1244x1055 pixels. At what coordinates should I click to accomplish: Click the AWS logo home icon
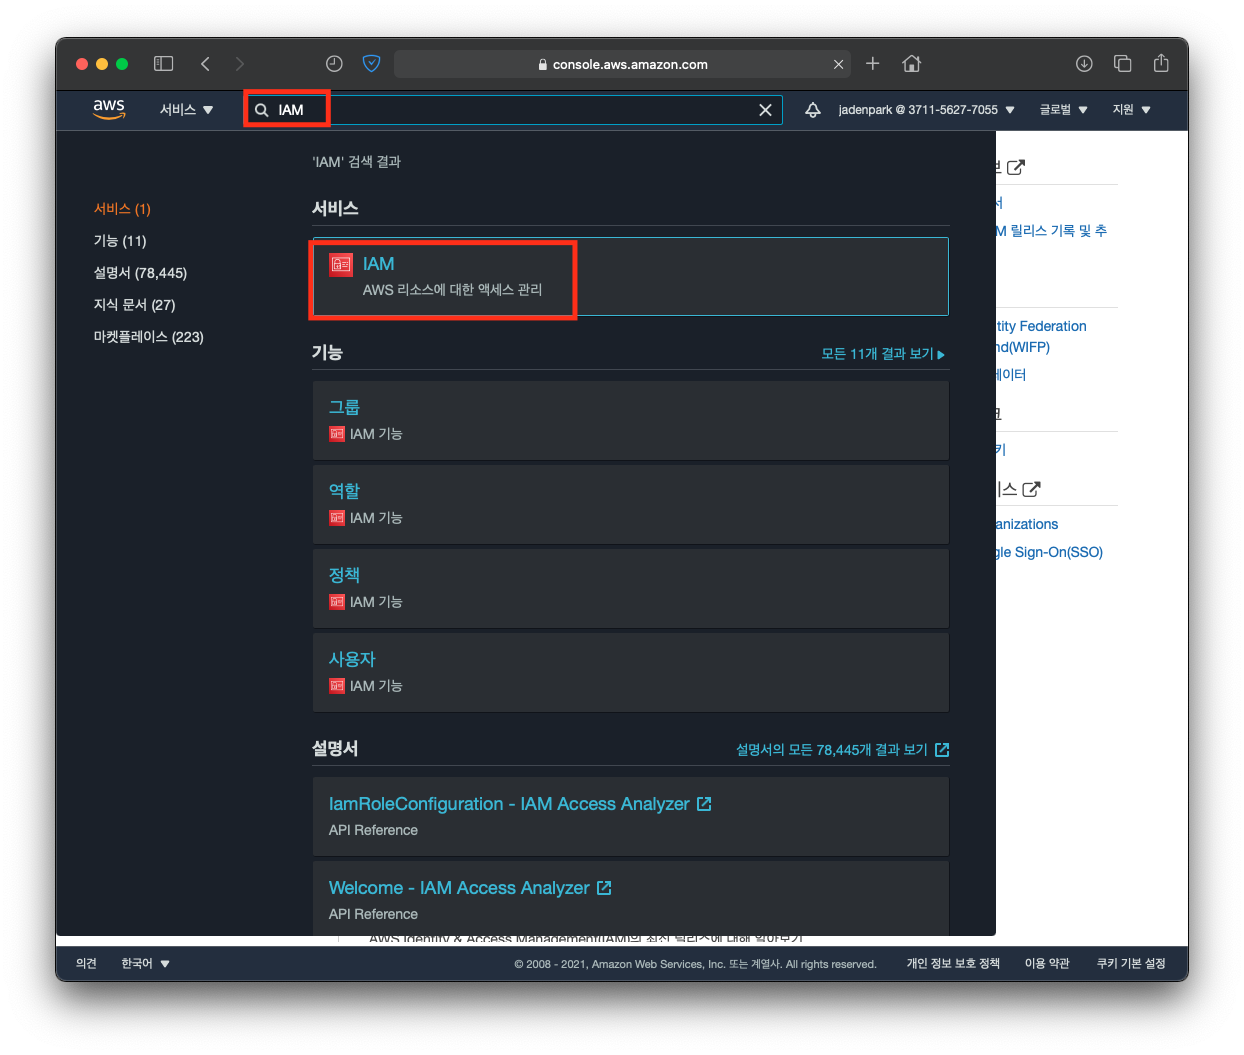pos(109,109)
